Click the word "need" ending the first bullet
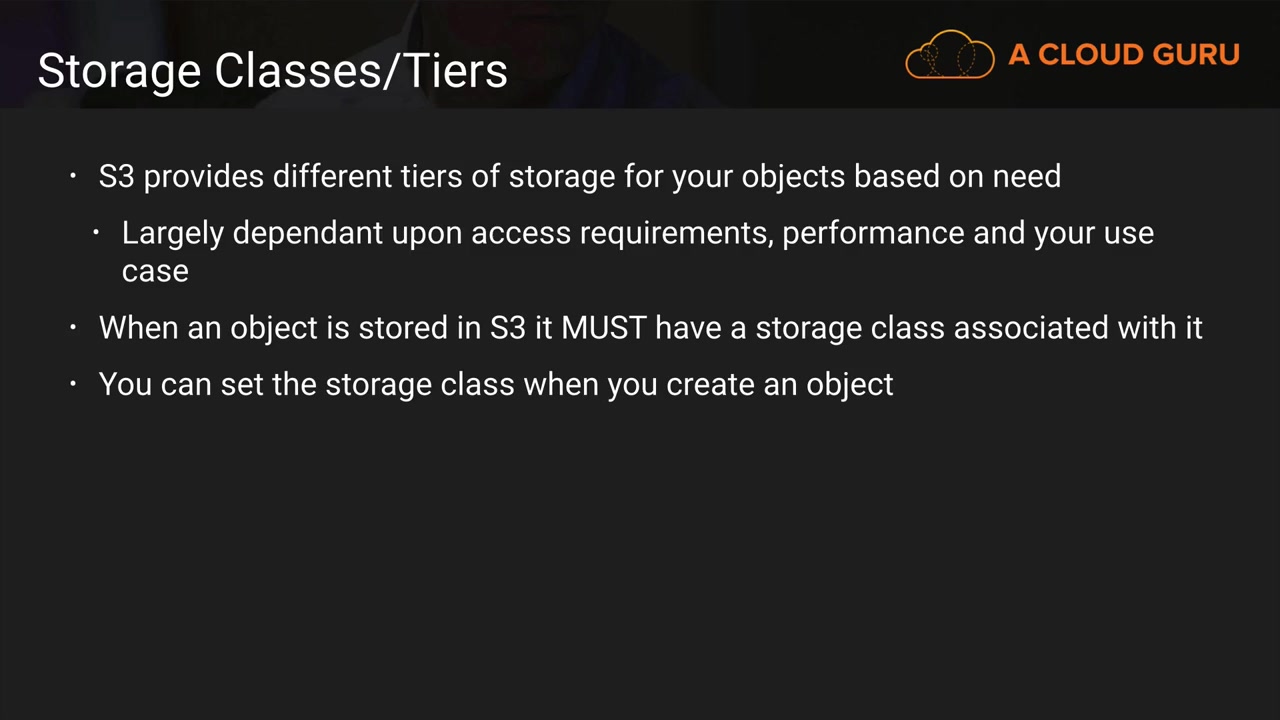Viewport: 1280px width, 720px height. (x=1026, y=177)
